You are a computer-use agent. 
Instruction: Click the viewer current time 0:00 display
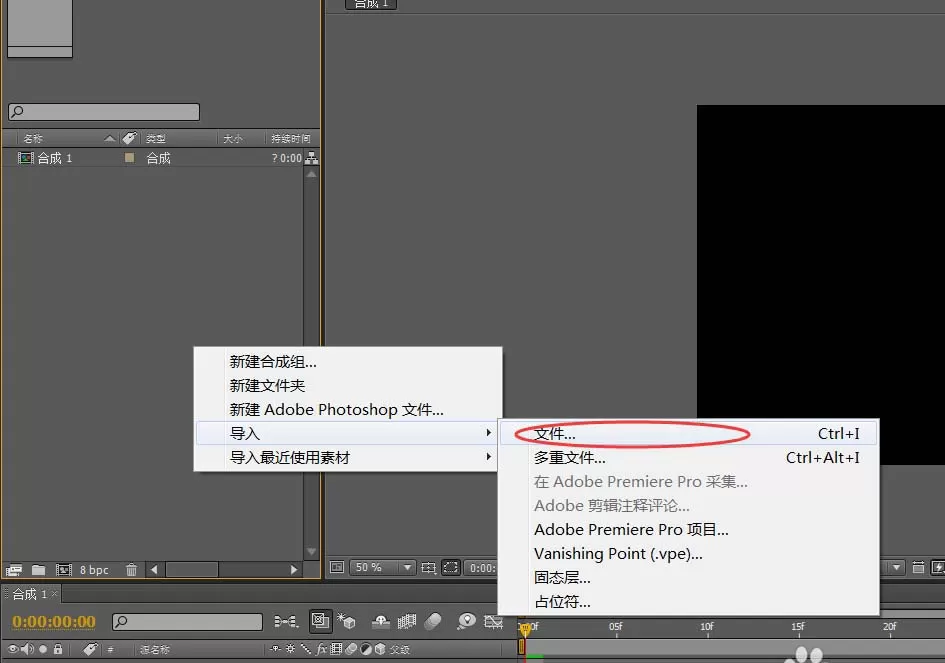coord(482,567)
